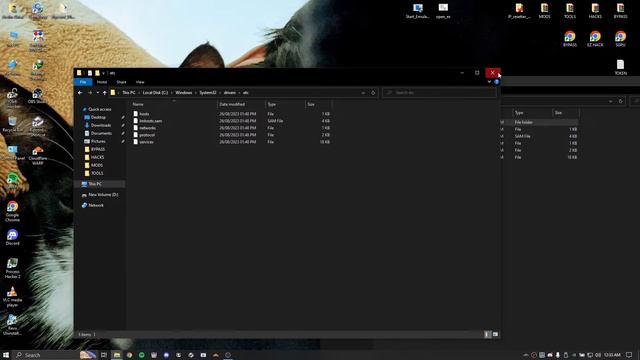Switch to large icons view toggle
Screen dimensions: 640x360
pyautogui.click(x=495, y=334)
